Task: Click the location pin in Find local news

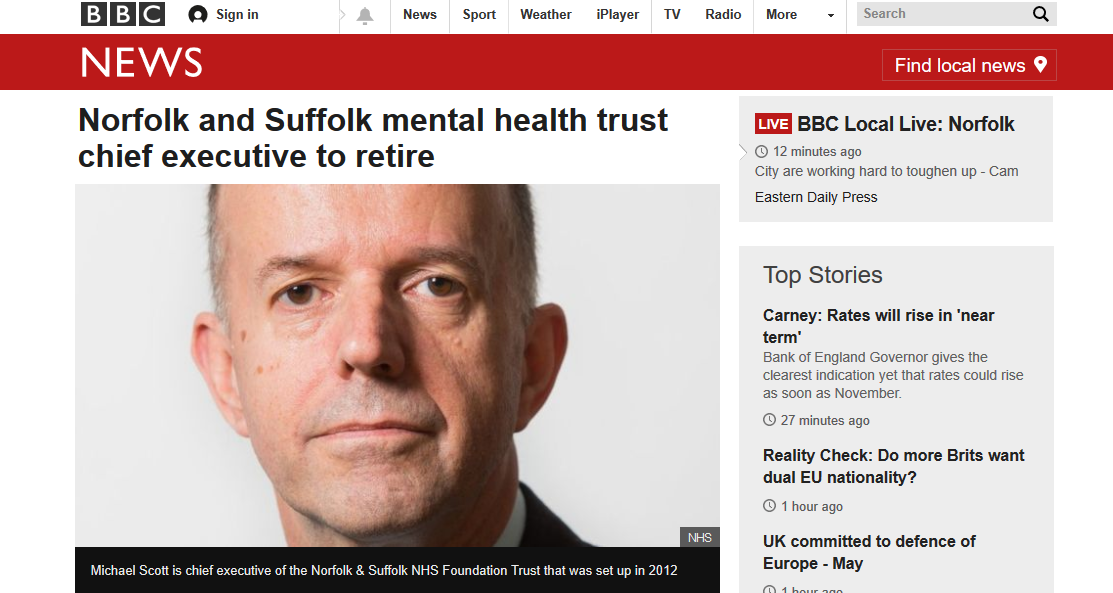Action: (1041, 65)
